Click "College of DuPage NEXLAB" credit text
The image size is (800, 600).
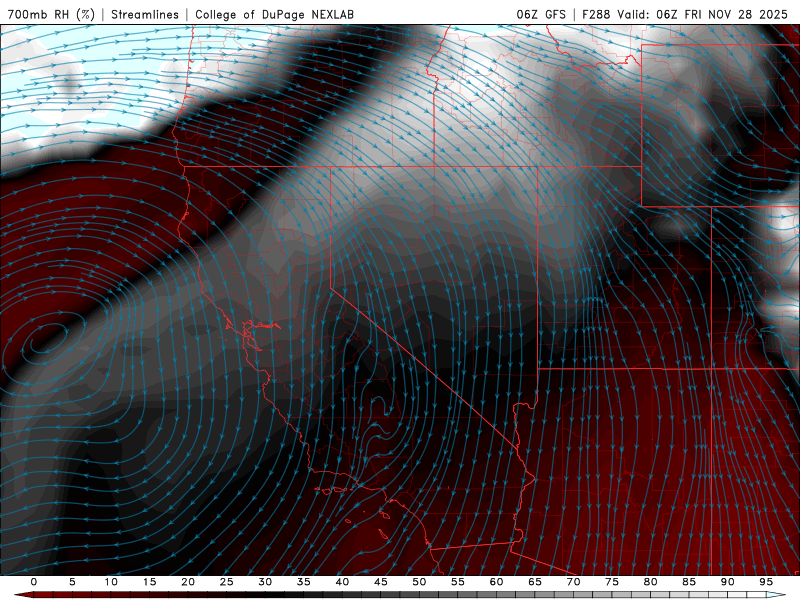tap(274, 14)
